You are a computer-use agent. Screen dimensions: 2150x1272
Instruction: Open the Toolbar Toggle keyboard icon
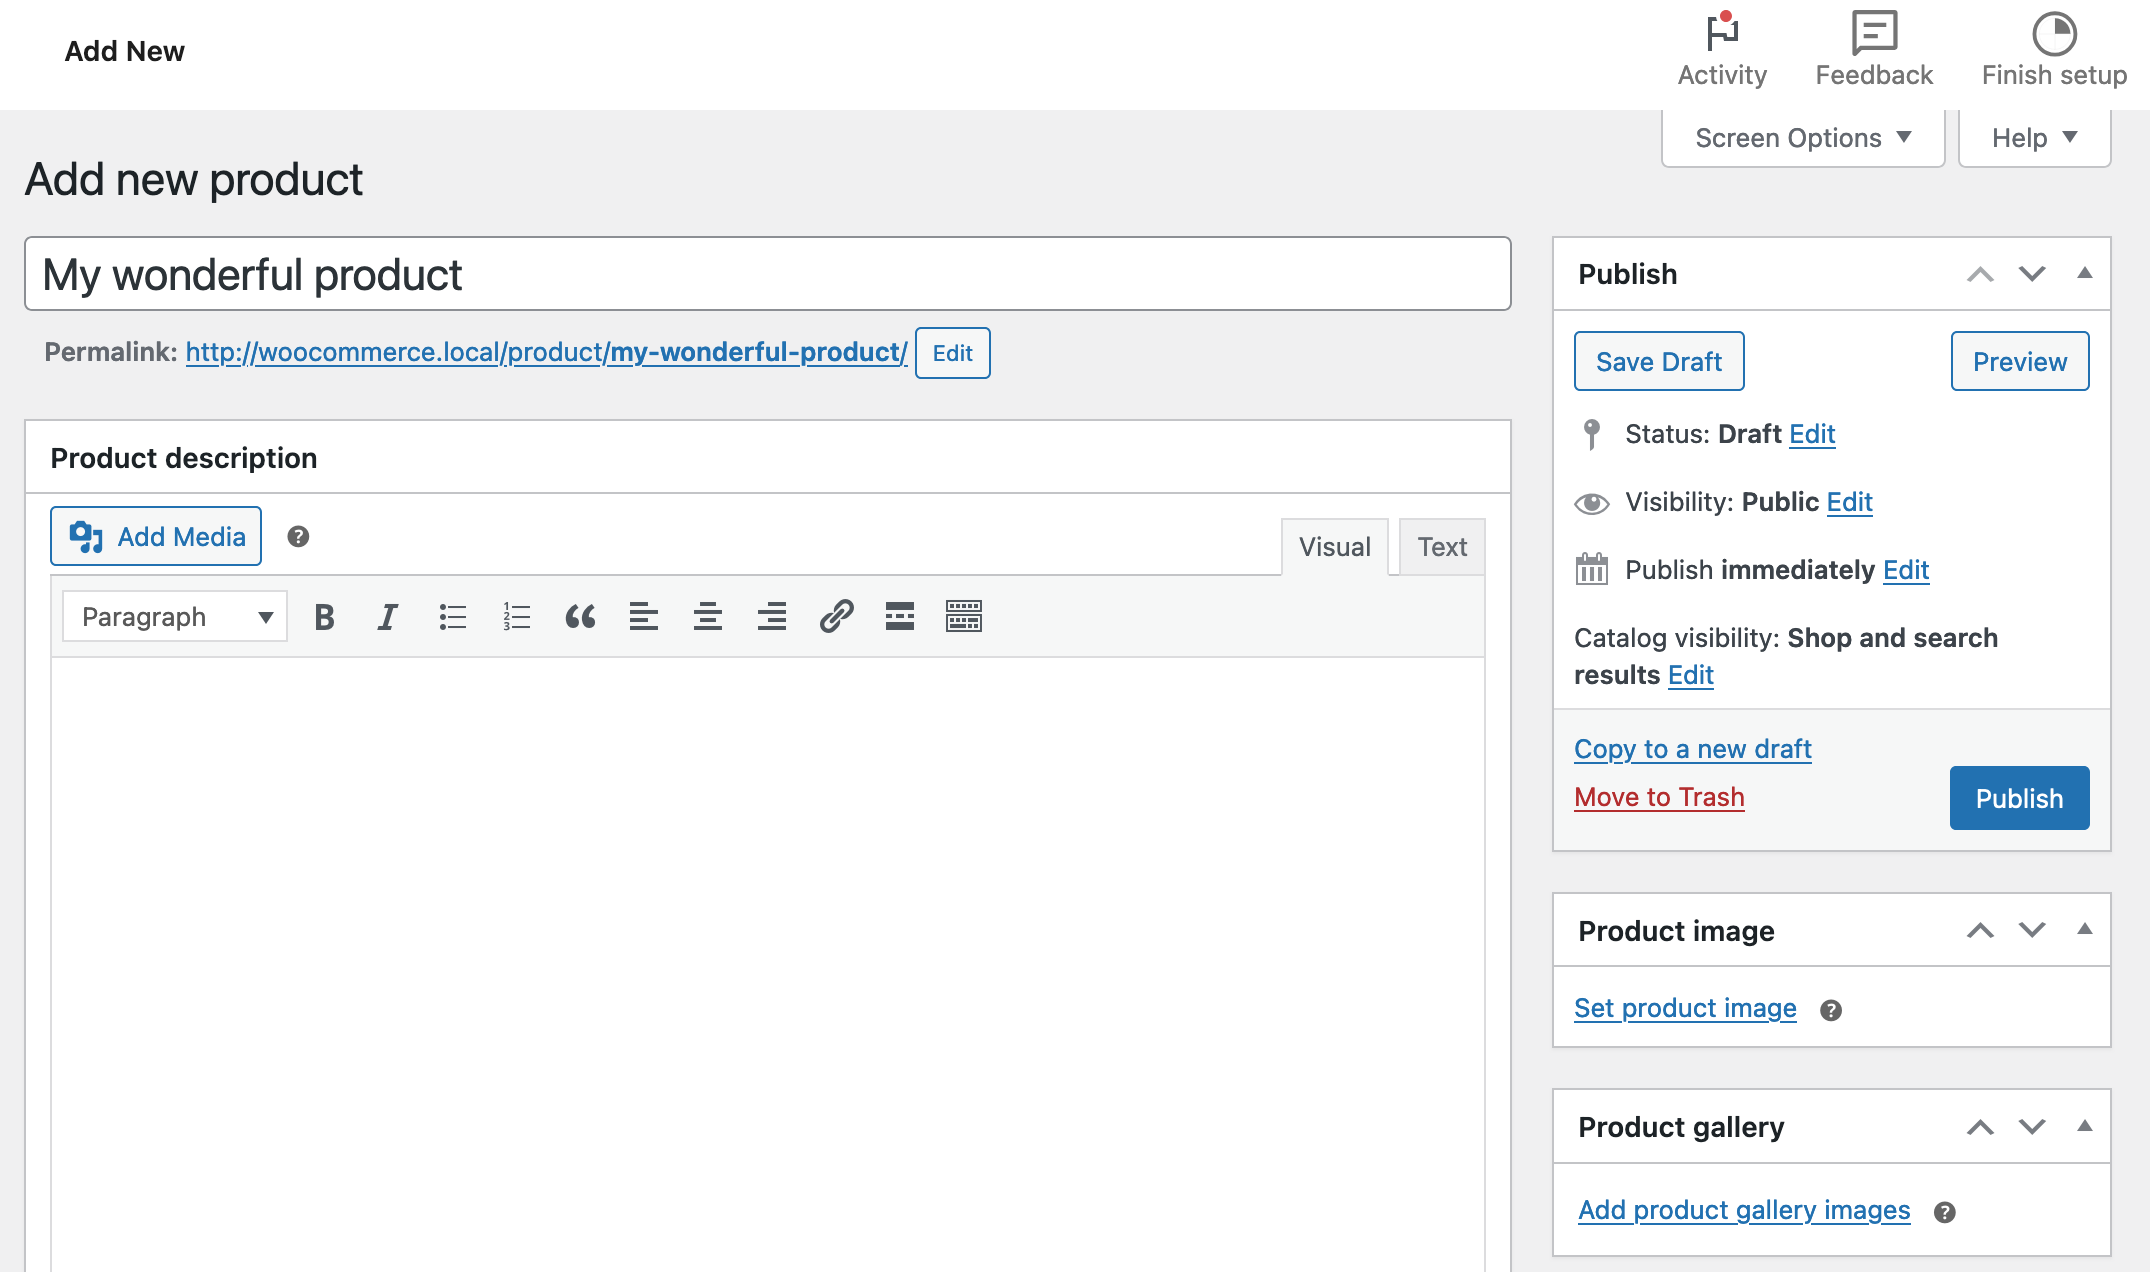tap(963, 617)
